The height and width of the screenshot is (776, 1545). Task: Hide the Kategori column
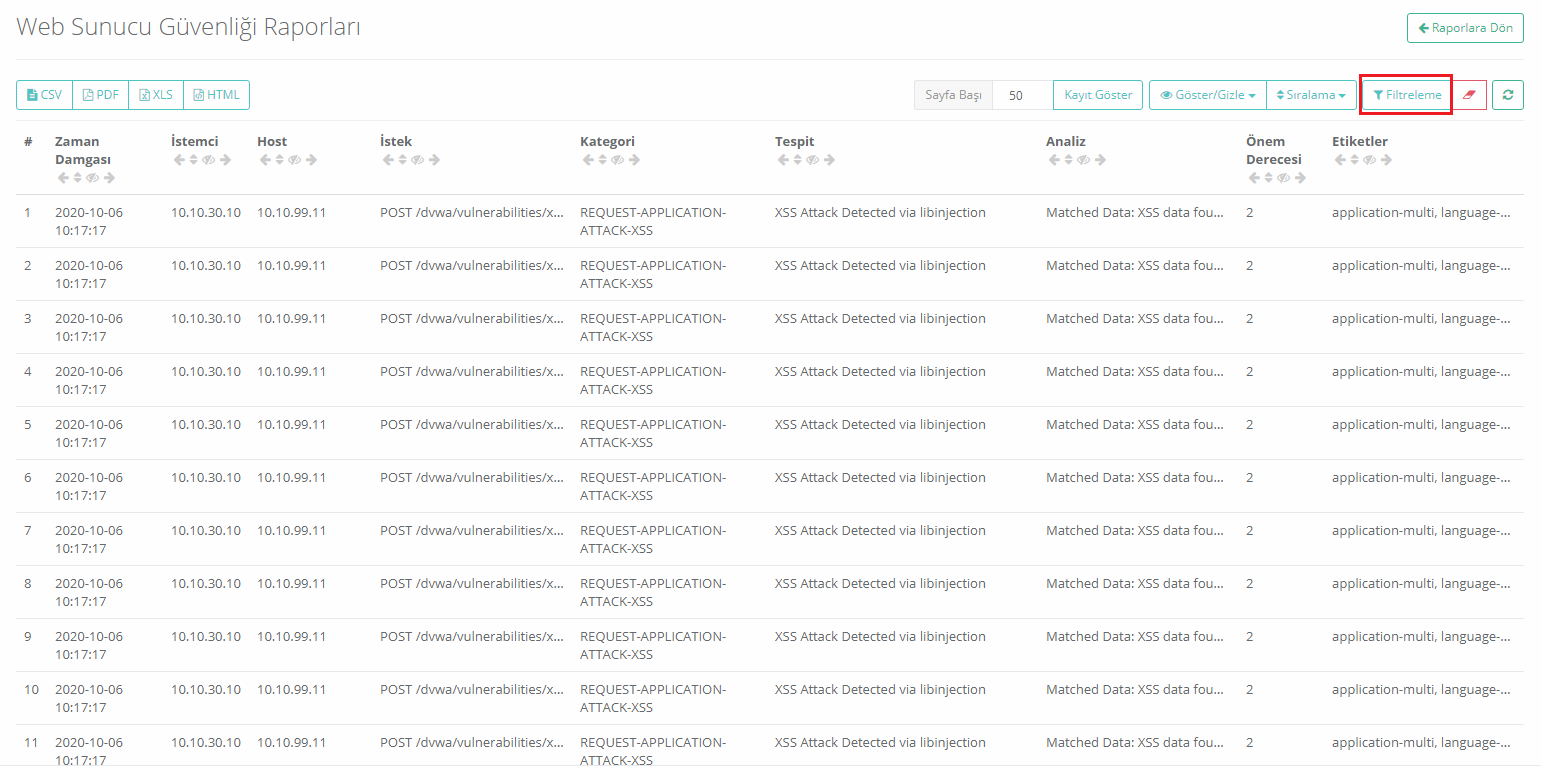pyautogui.click(x=617, y=160)
